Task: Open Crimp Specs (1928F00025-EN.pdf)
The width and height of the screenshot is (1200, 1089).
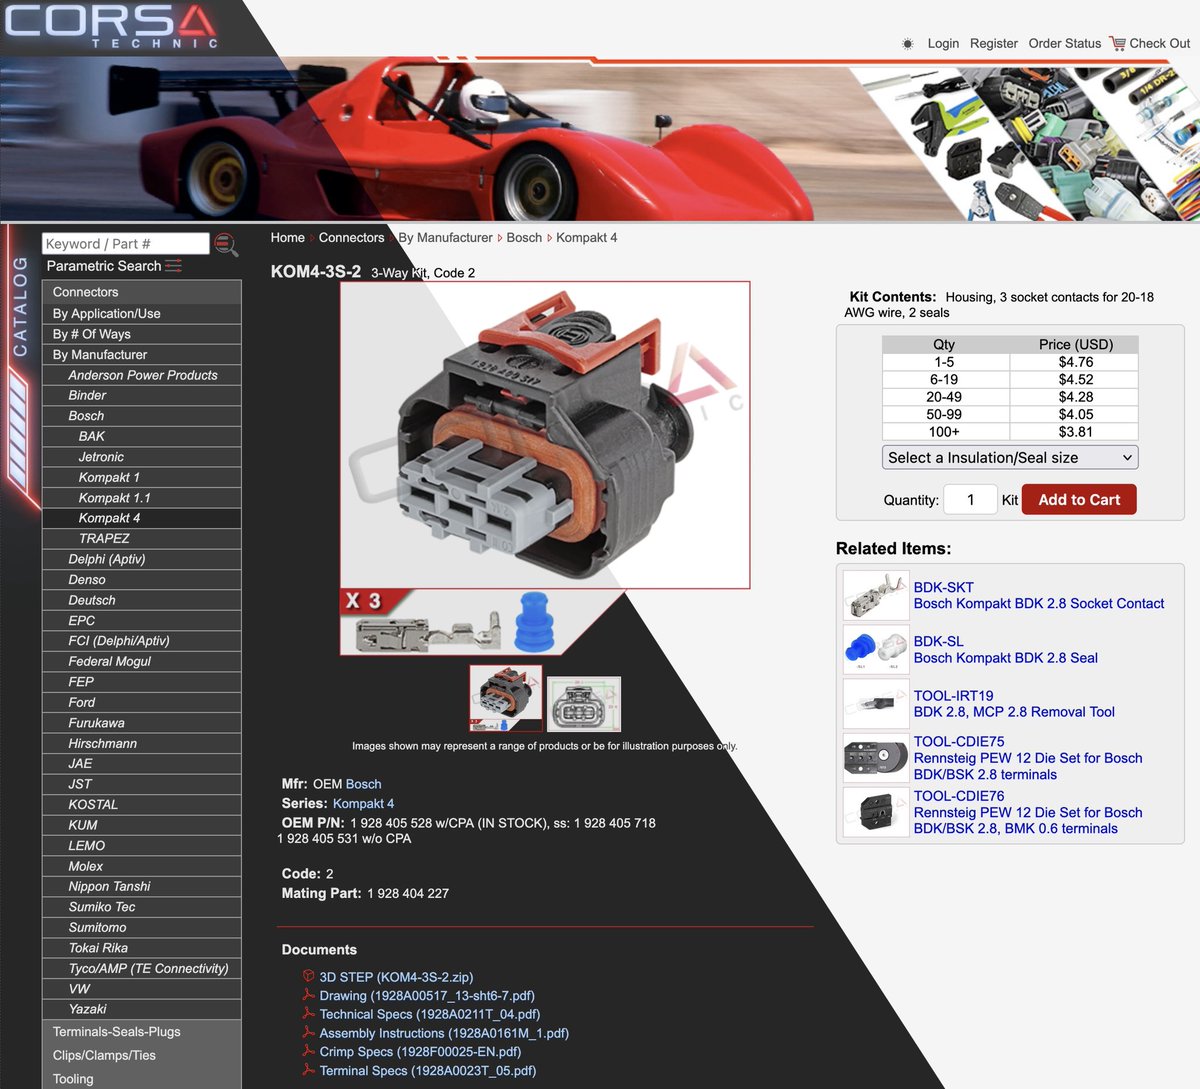Action: 420,1051
